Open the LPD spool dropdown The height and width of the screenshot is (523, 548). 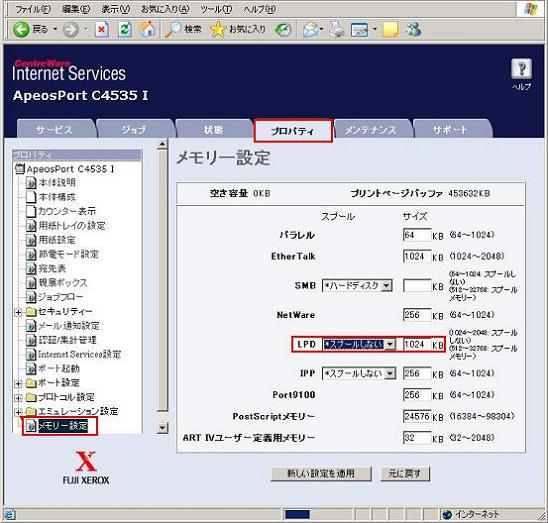pyautogui.click(x=359, y=344)
